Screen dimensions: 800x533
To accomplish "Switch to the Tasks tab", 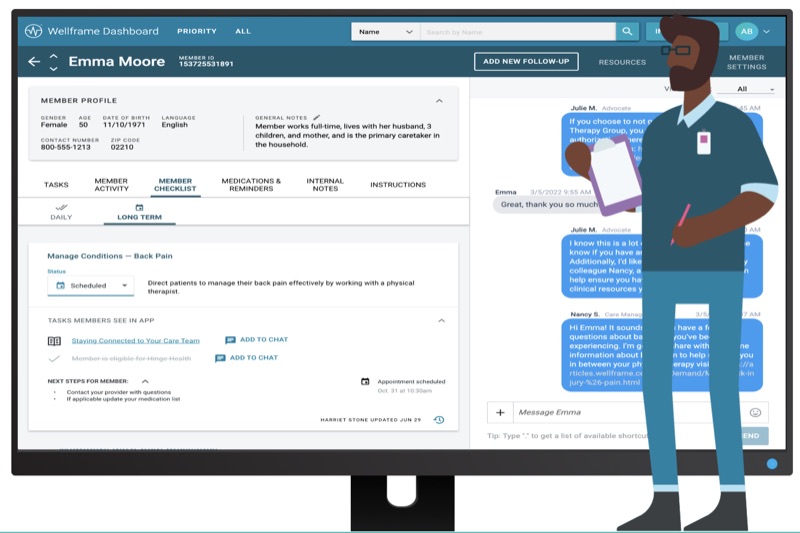I will [56, 185].
